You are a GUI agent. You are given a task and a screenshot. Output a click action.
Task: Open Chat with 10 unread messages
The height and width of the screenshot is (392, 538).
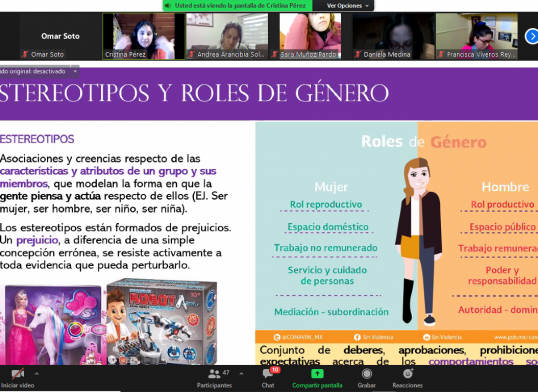[x=268, y=373]
